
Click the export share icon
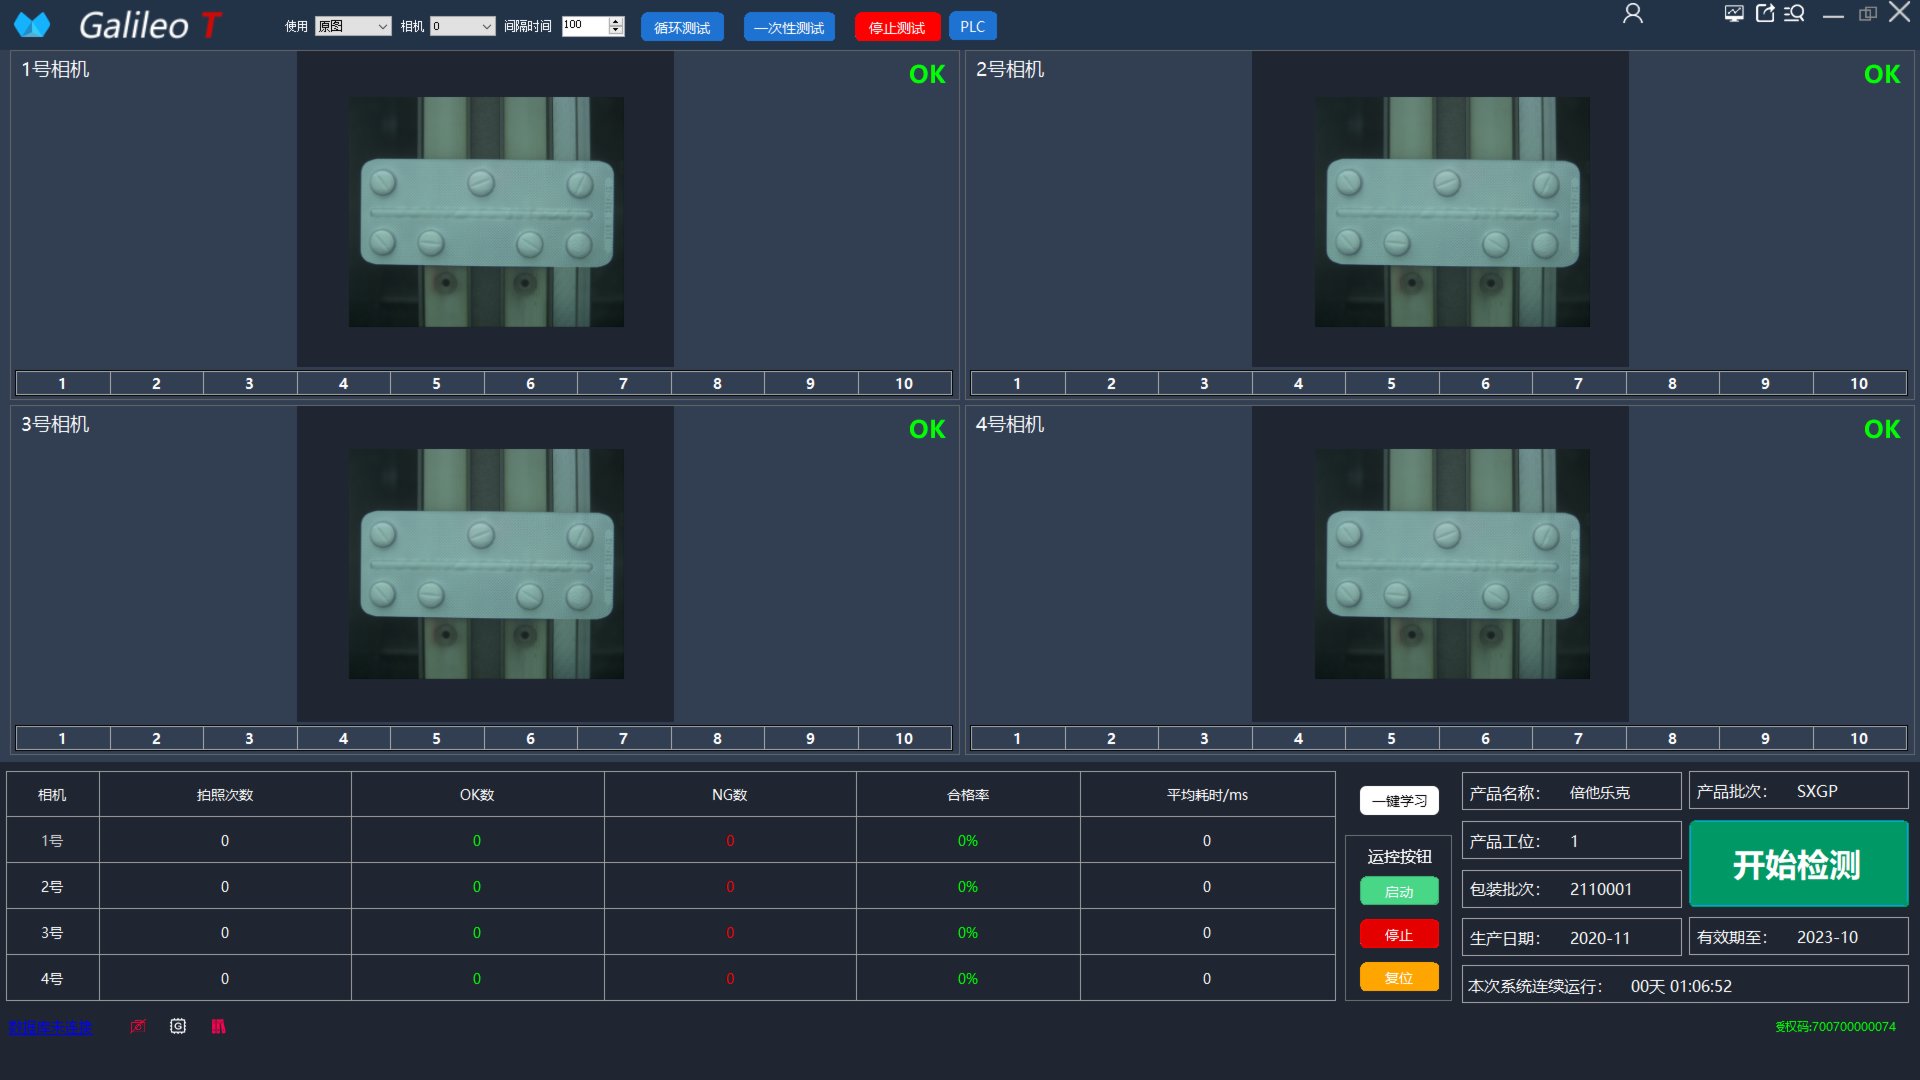[1765, 13]
